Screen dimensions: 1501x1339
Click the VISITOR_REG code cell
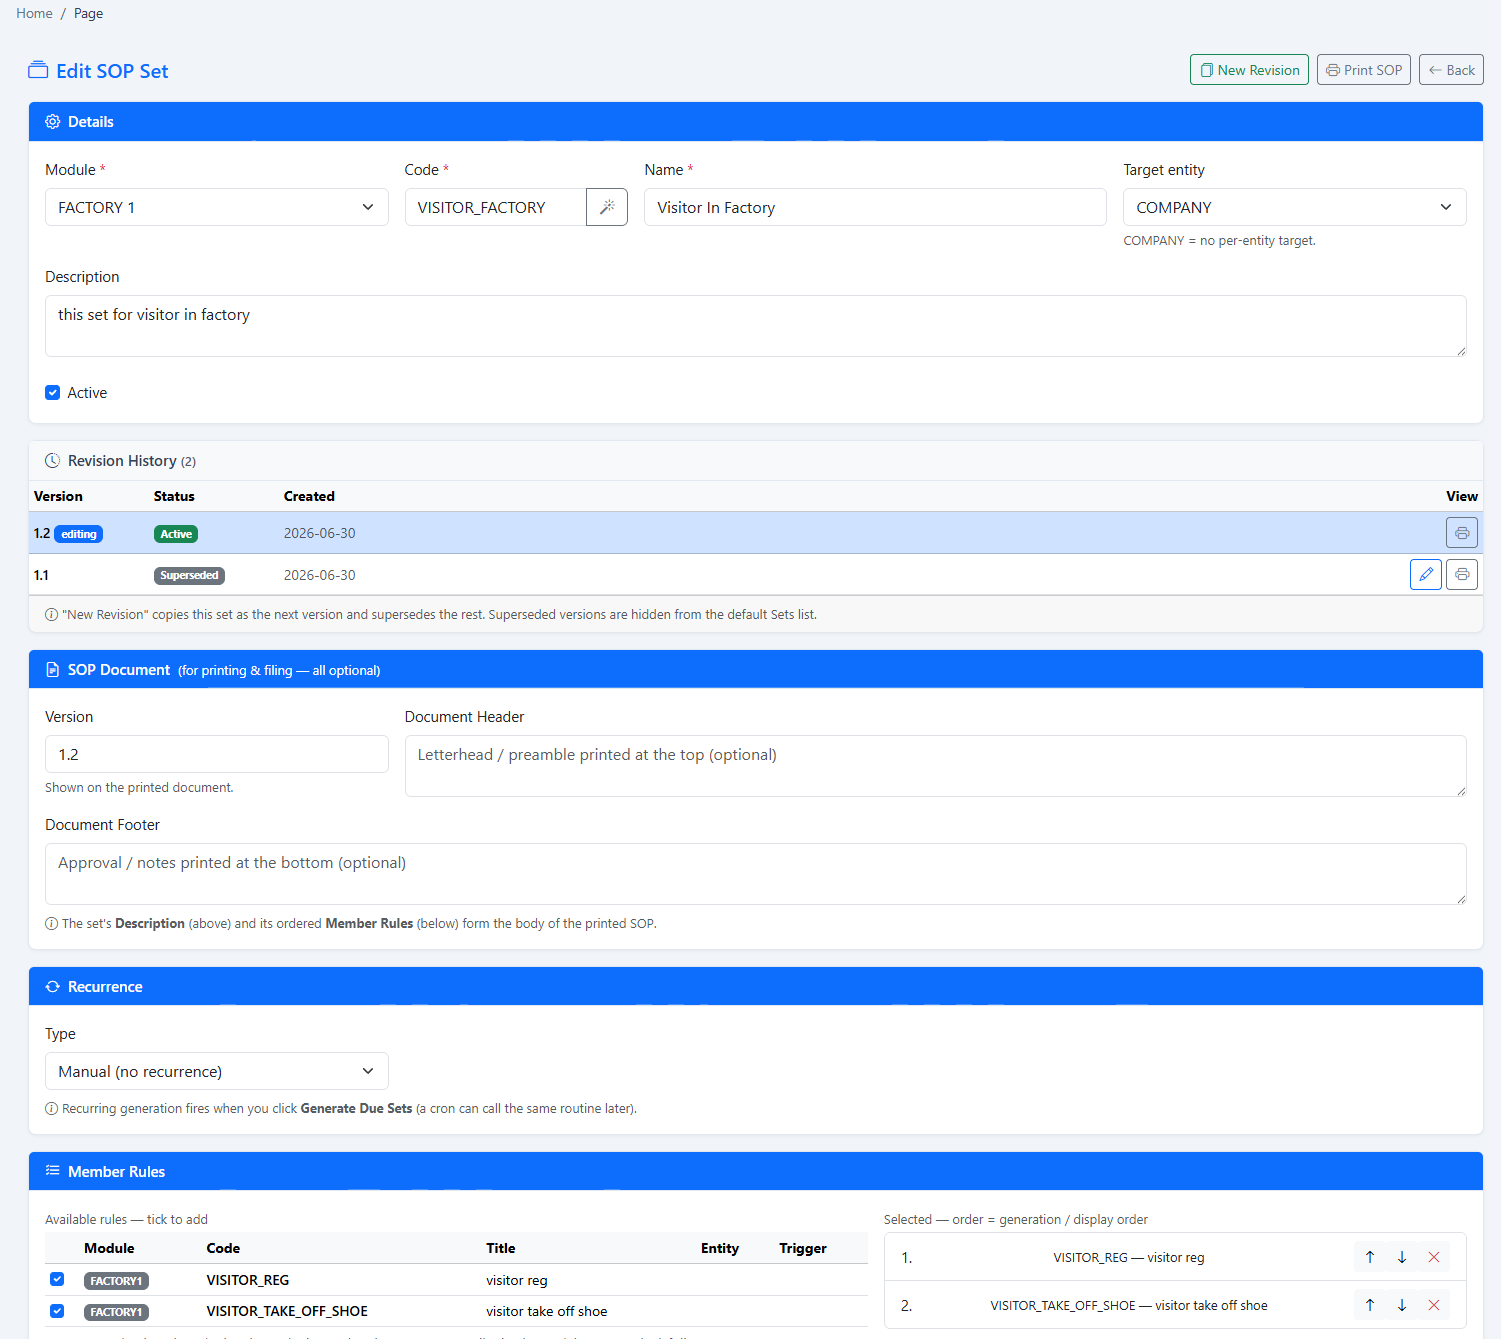coord(248,1280)
